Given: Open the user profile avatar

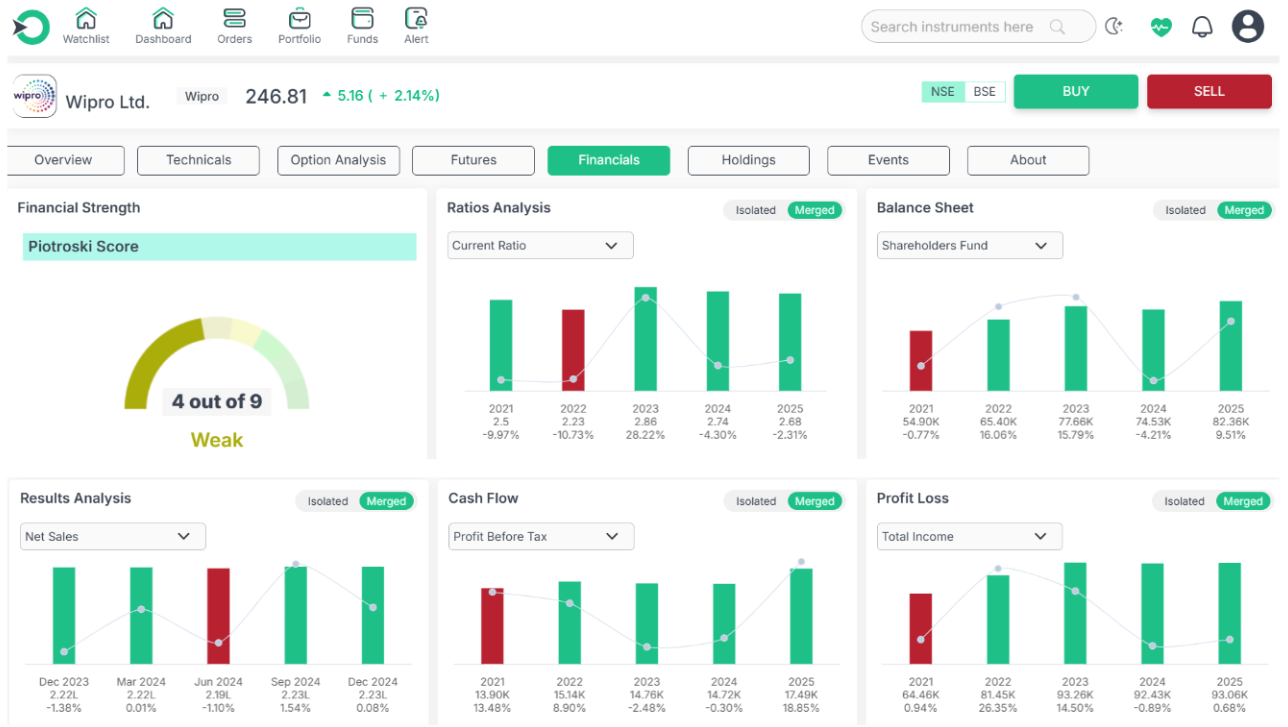Looking at the screenshot, I should [1248, 26].
